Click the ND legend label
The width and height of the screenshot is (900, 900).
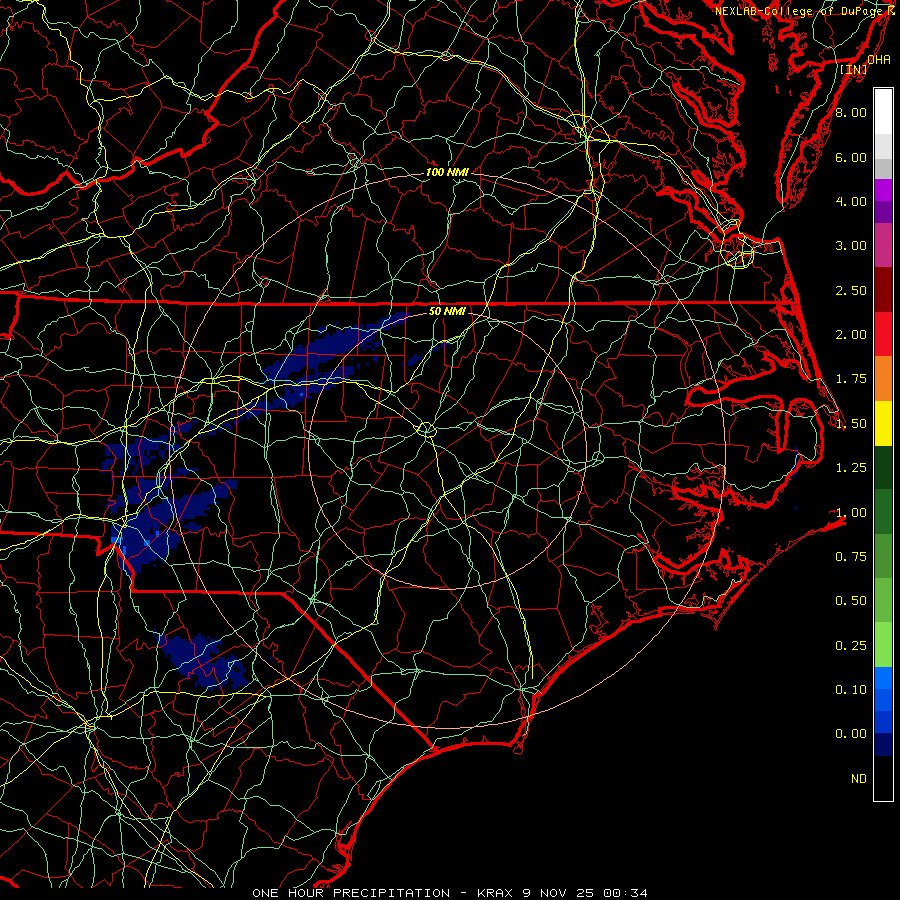point(859,779)
